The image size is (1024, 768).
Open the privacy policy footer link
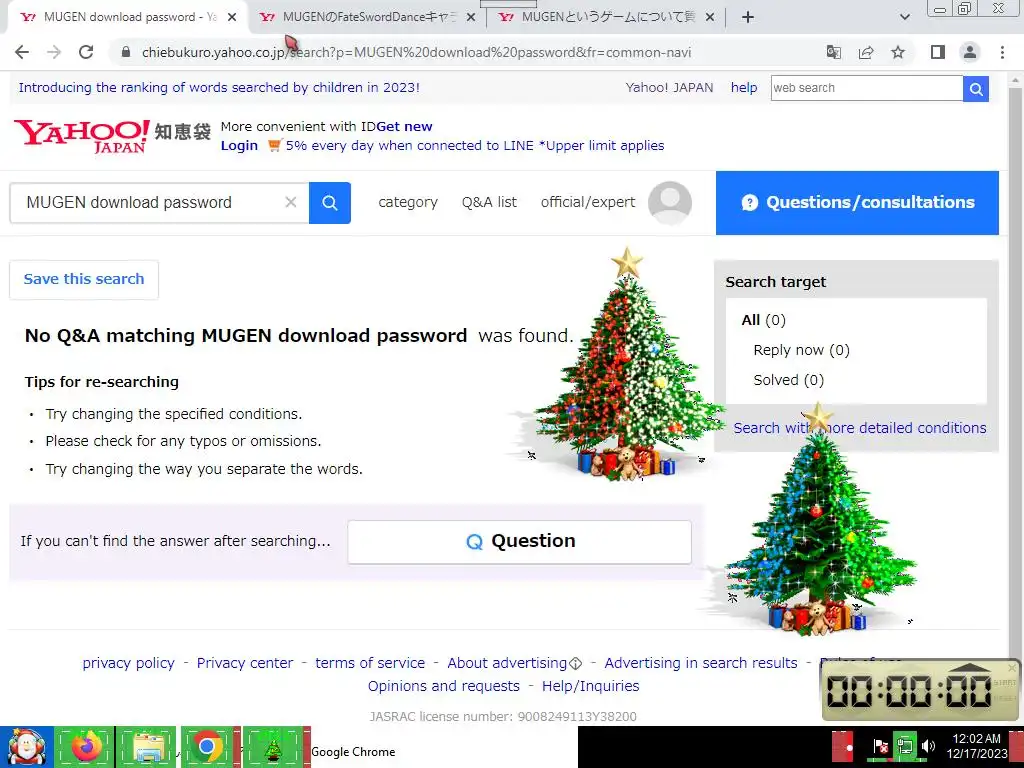(129, 663)
